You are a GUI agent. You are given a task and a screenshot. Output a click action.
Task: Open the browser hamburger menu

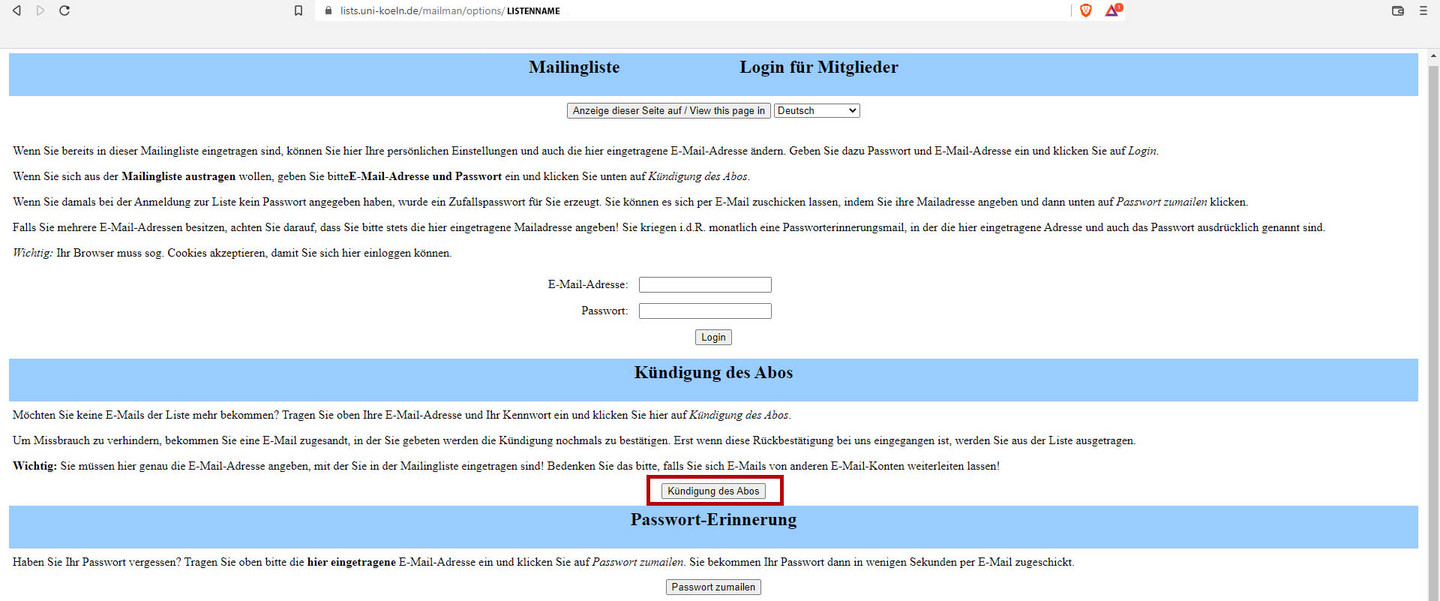(1423, 10)
